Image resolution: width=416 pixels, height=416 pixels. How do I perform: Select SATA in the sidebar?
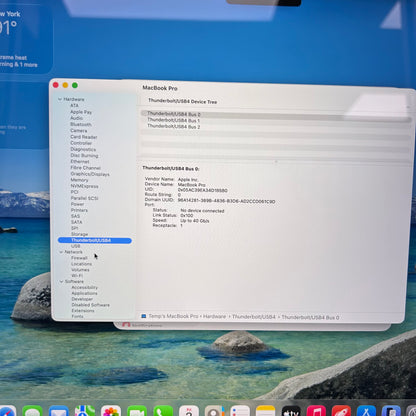[76, 222]
